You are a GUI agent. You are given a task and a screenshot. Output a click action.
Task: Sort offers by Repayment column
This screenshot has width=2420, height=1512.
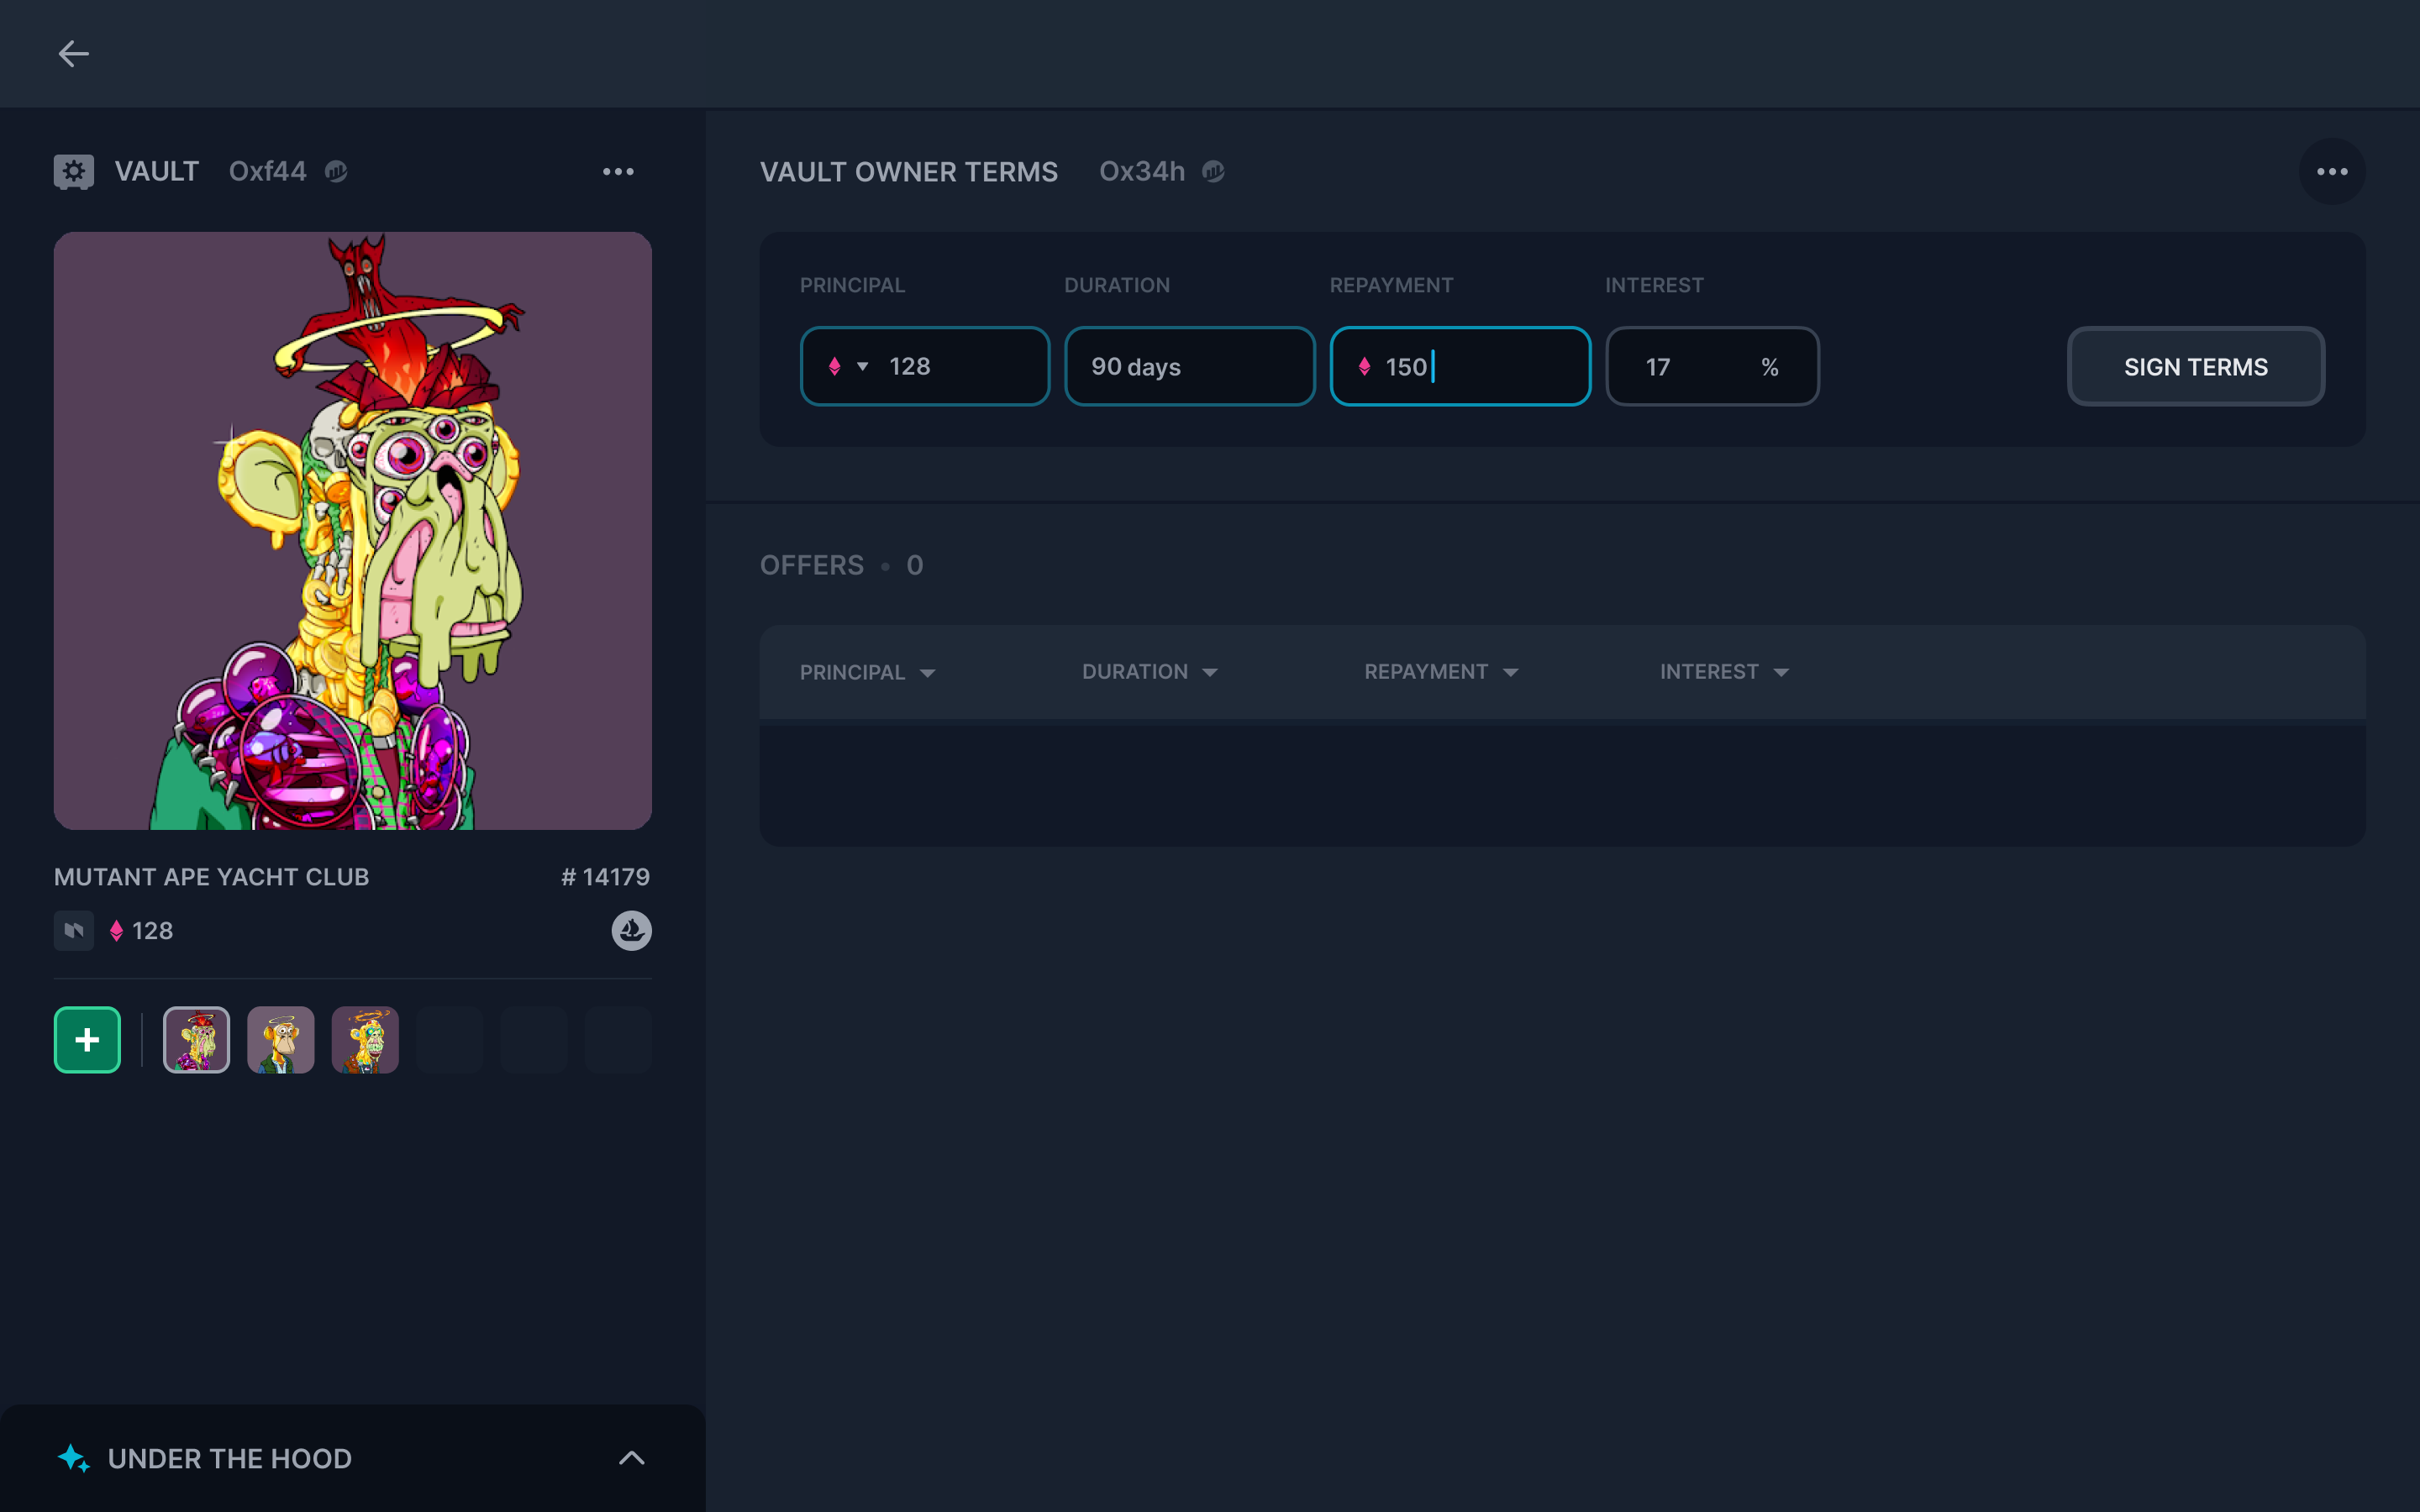point(1440,672)
